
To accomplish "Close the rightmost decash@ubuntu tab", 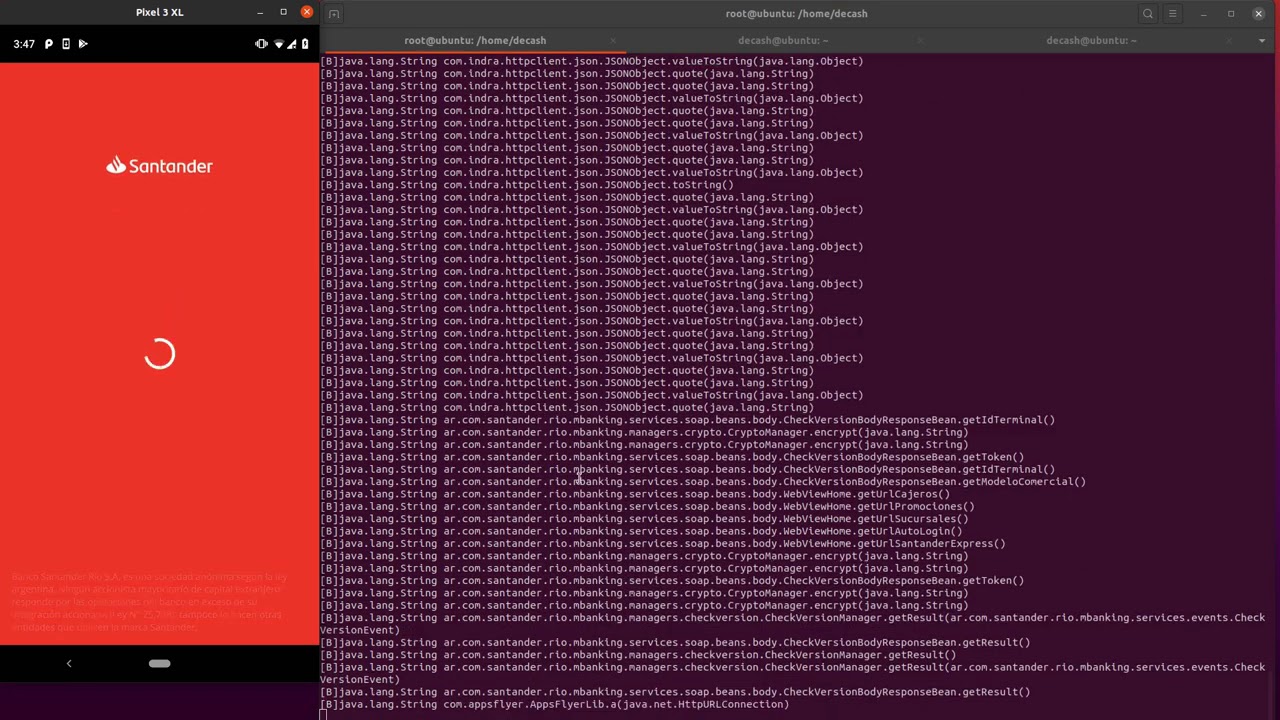I will 1228,41.
